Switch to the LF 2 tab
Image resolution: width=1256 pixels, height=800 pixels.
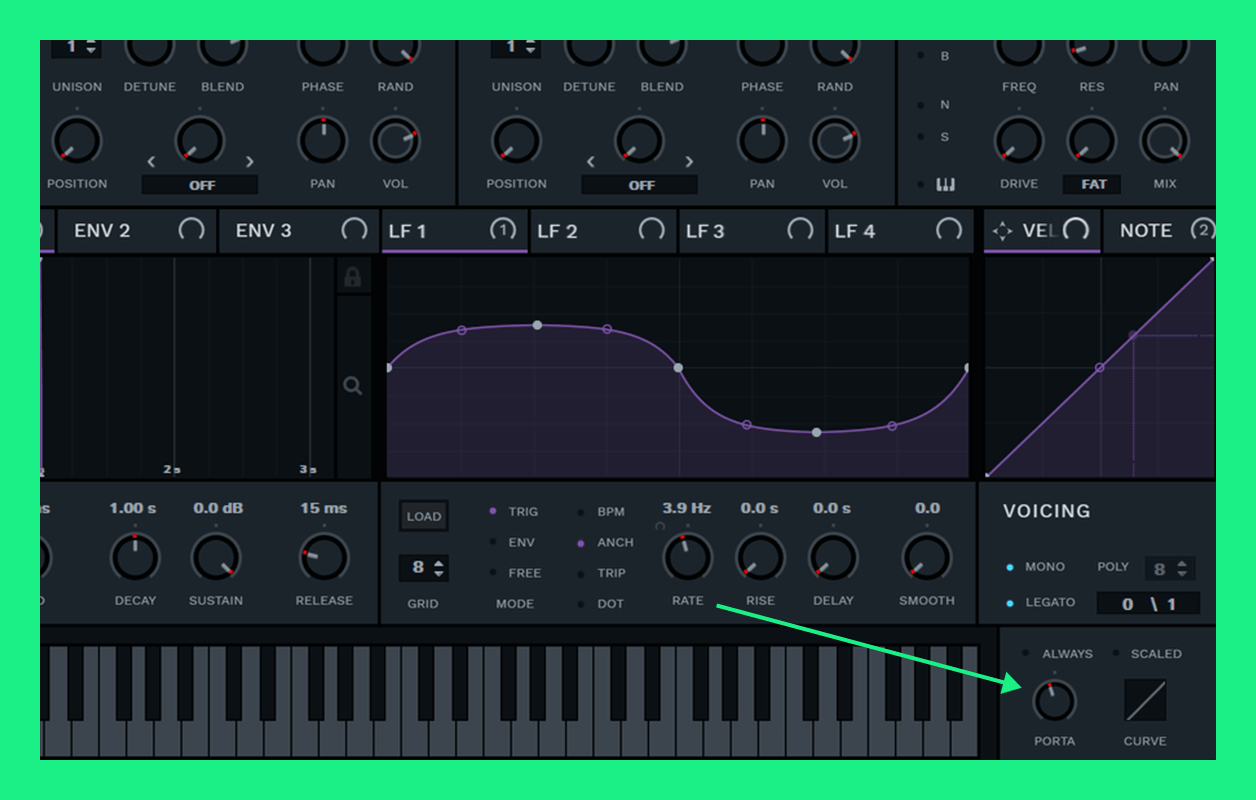pyautogui.click(x=557, y=232)
